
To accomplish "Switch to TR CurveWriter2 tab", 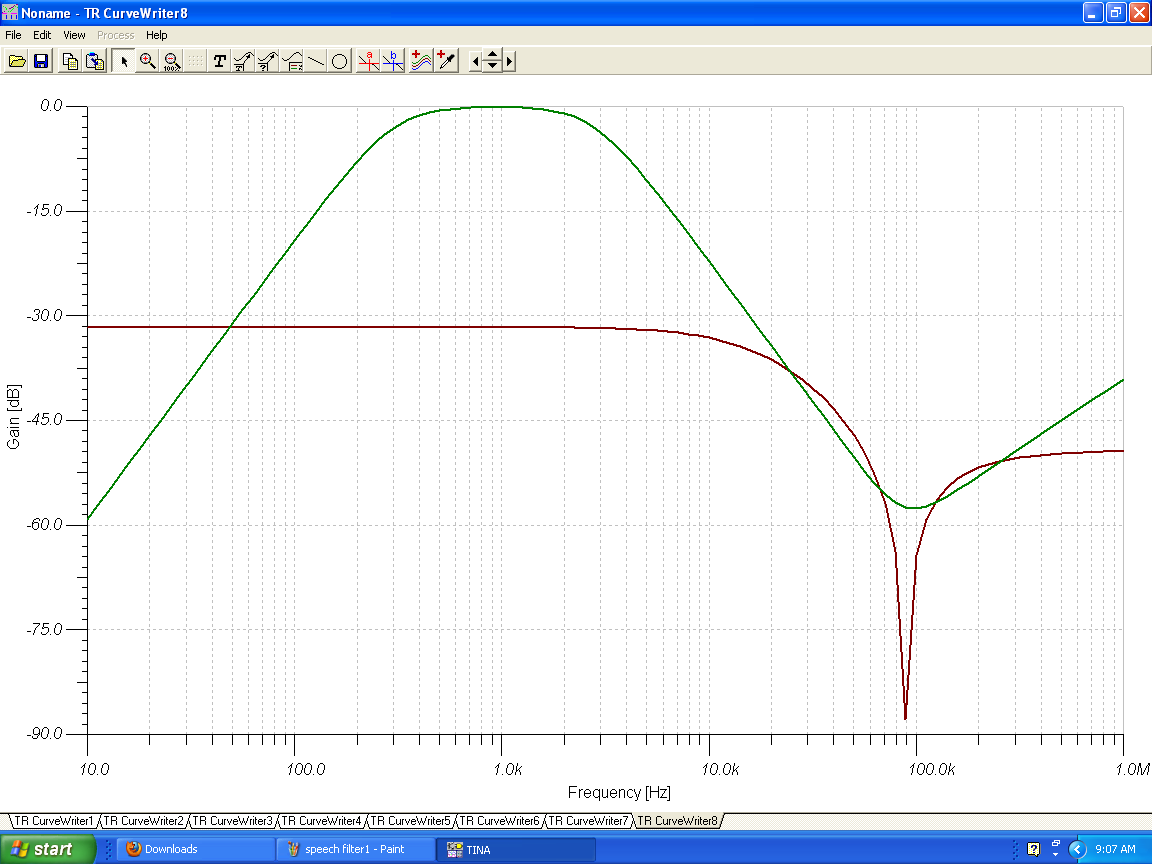I will (x=143, y=821).
